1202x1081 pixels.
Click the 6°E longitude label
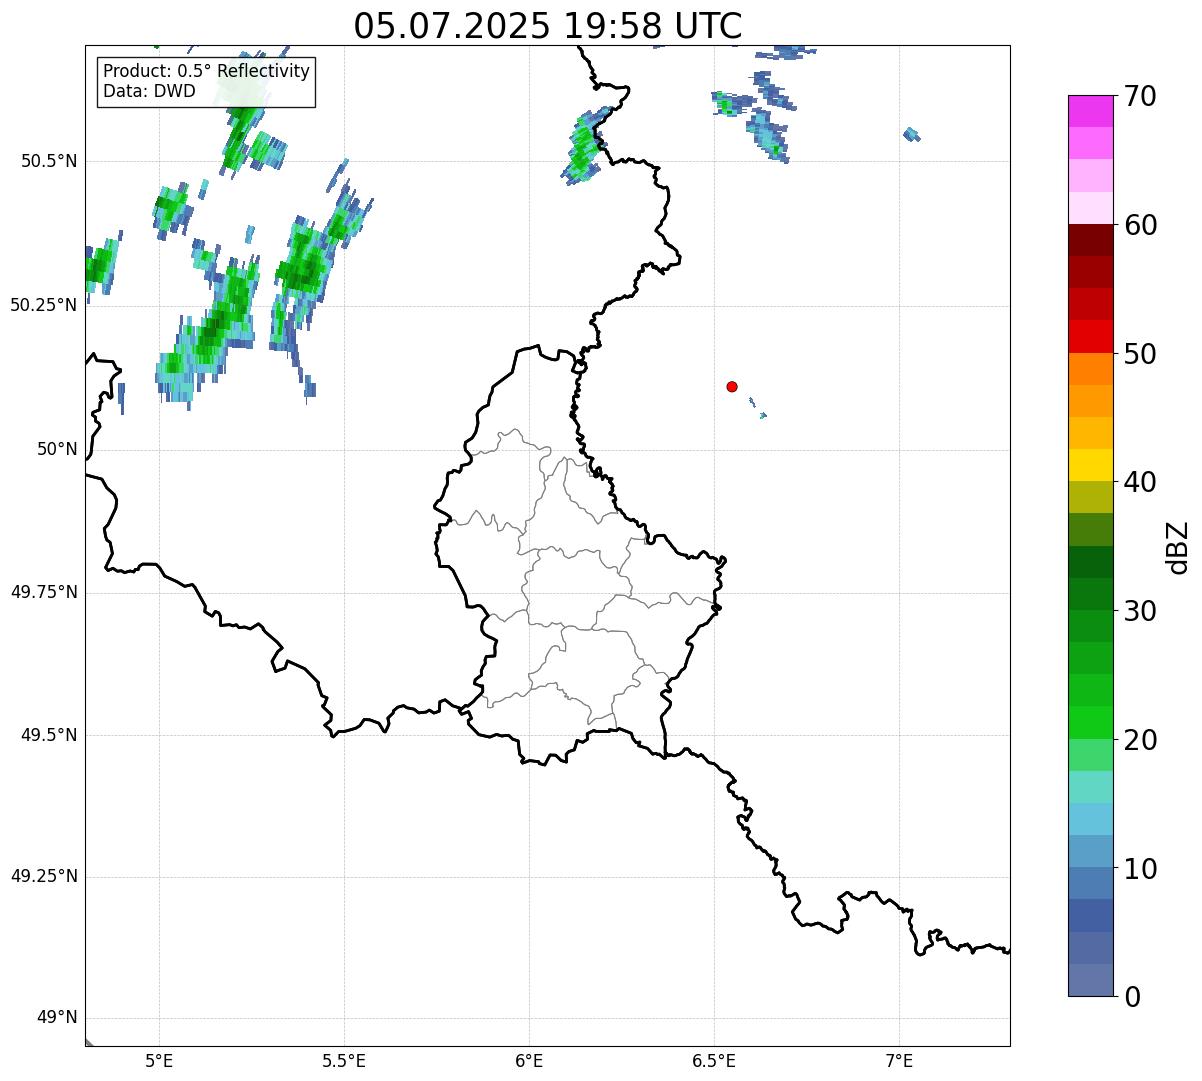[x=529, y=1060]
